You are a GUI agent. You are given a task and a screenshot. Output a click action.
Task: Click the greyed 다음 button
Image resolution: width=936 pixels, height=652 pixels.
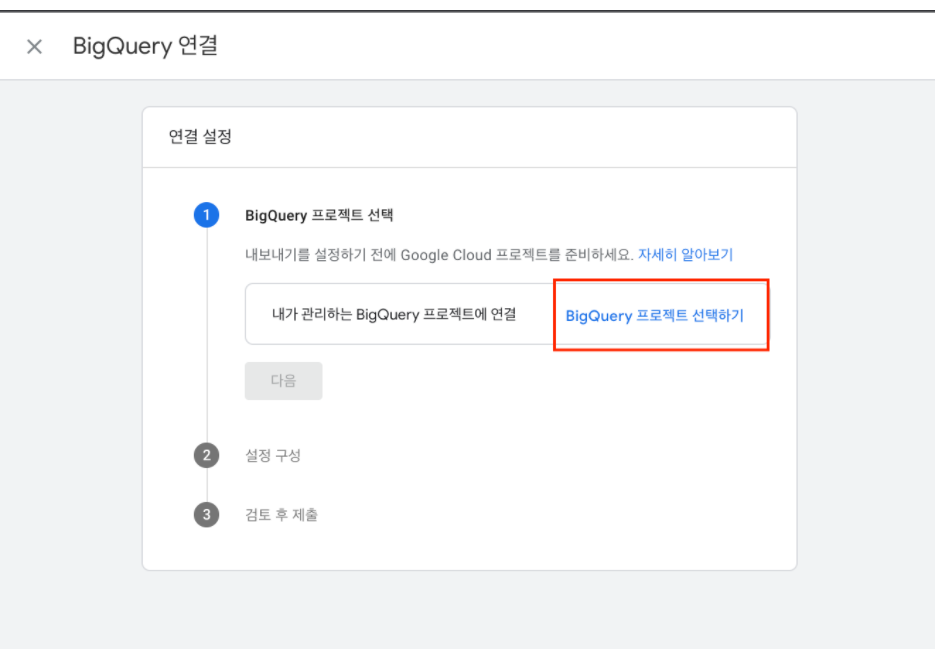tap(284, 381)
